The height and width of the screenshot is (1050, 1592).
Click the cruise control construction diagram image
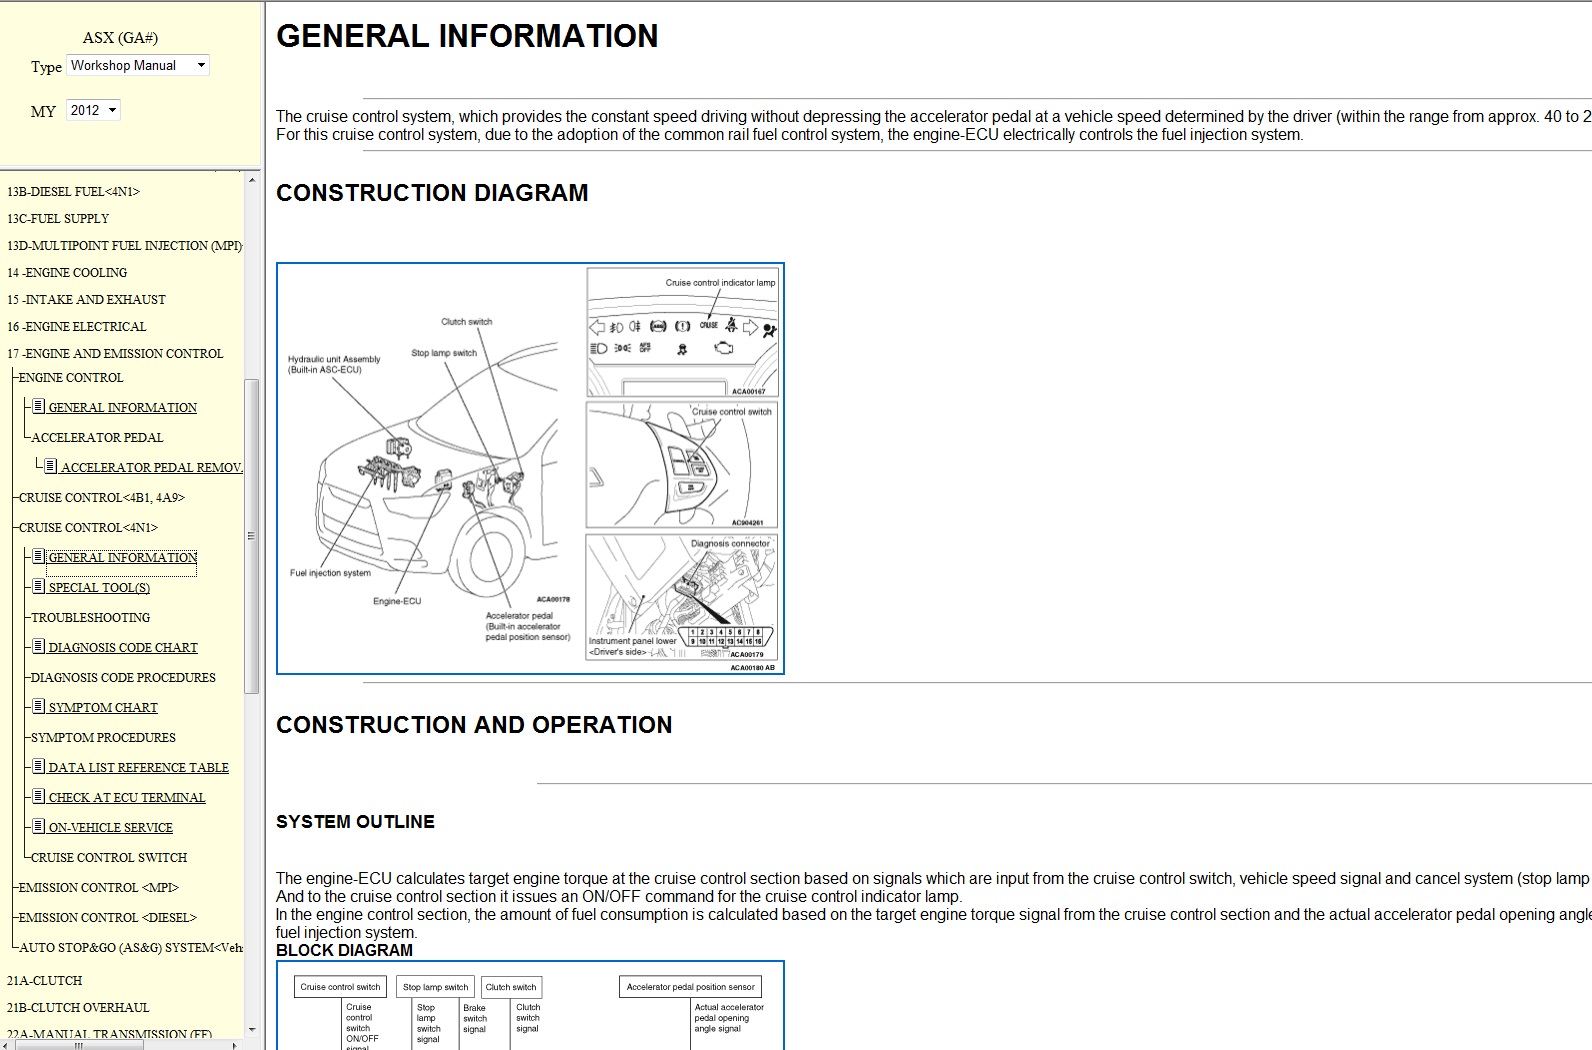pyautogui.click(x=530, y=468)
